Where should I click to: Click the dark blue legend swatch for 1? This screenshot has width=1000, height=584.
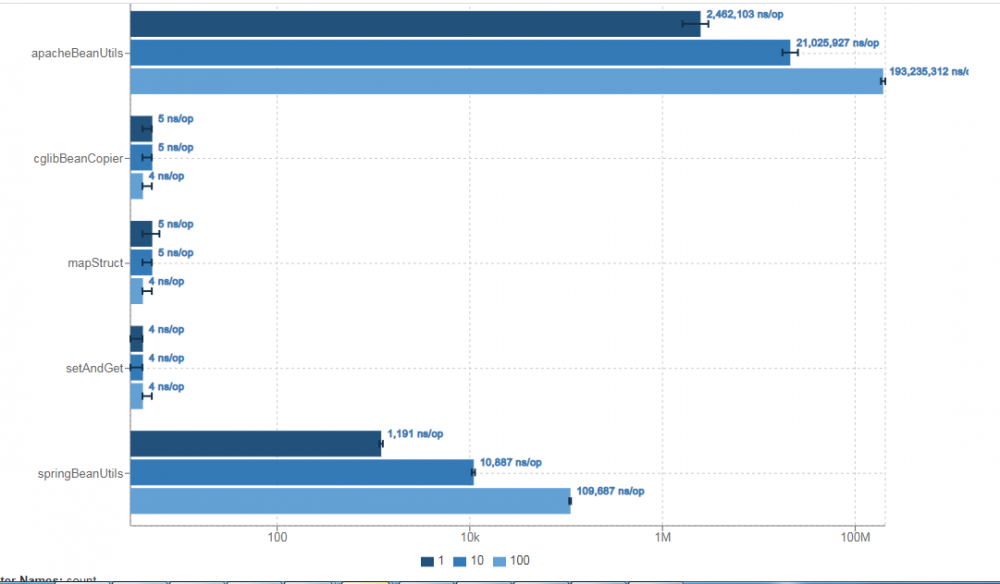click(x=427, y=562)
